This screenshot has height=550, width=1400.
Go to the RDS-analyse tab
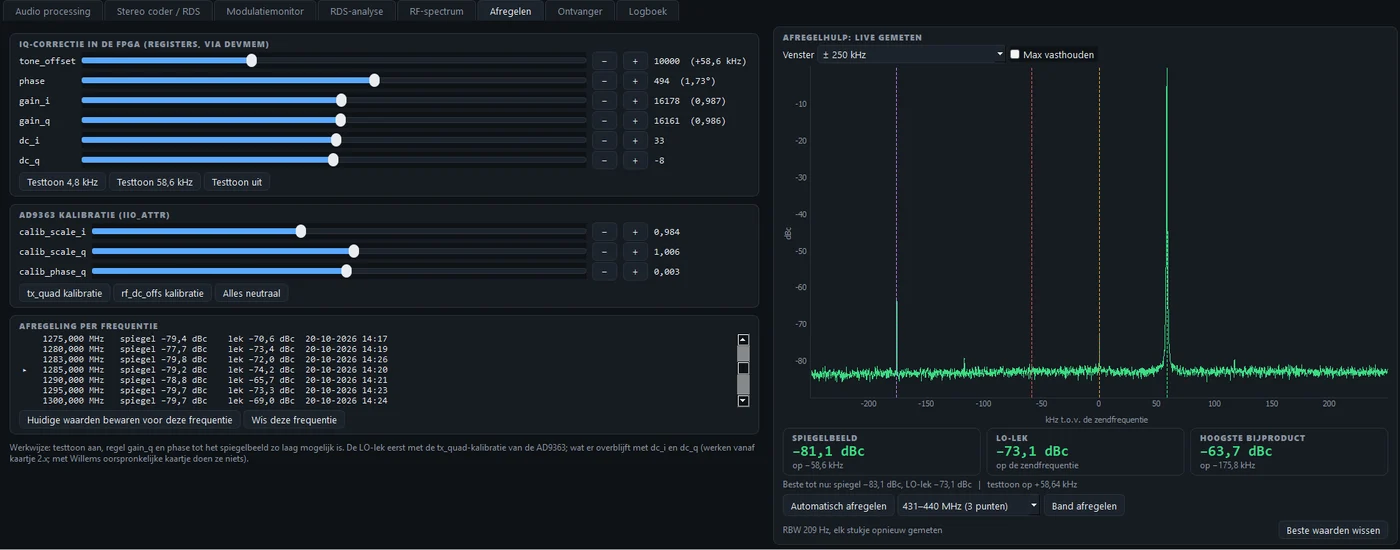pyautogui.click(x=358, y=11)
